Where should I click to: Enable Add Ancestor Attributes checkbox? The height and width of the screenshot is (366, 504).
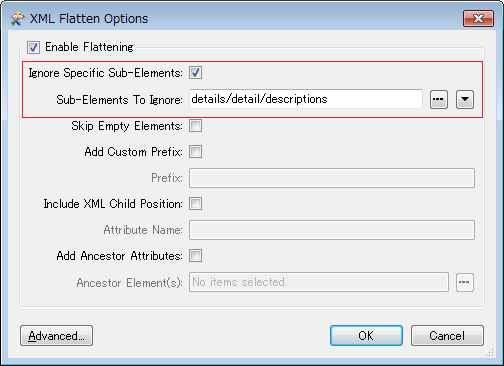click(195, 256)
